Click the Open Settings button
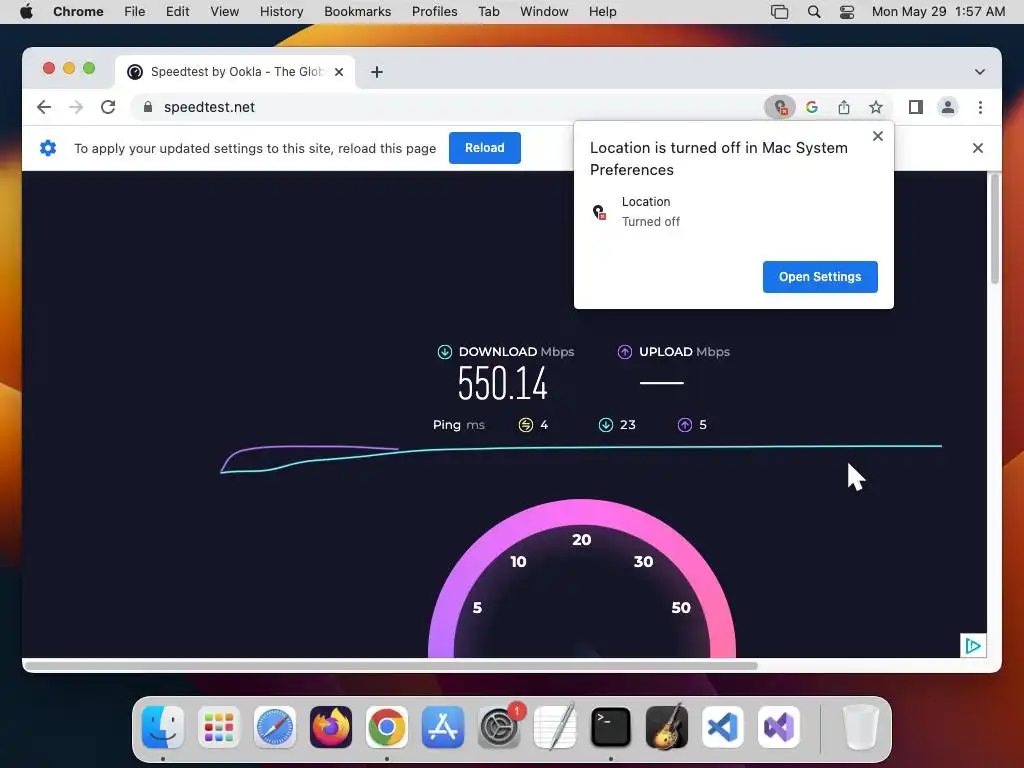Screen dimensions: 1024x768 point(820,277)
